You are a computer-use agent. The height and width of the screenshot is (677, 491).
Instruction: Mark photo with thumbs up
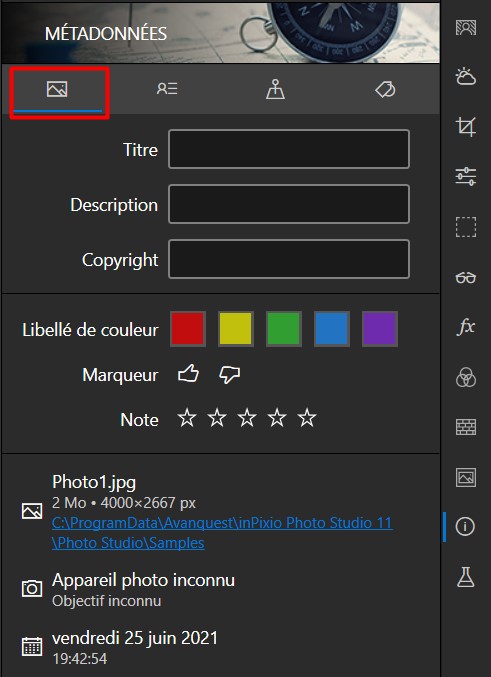pos(188,374)
